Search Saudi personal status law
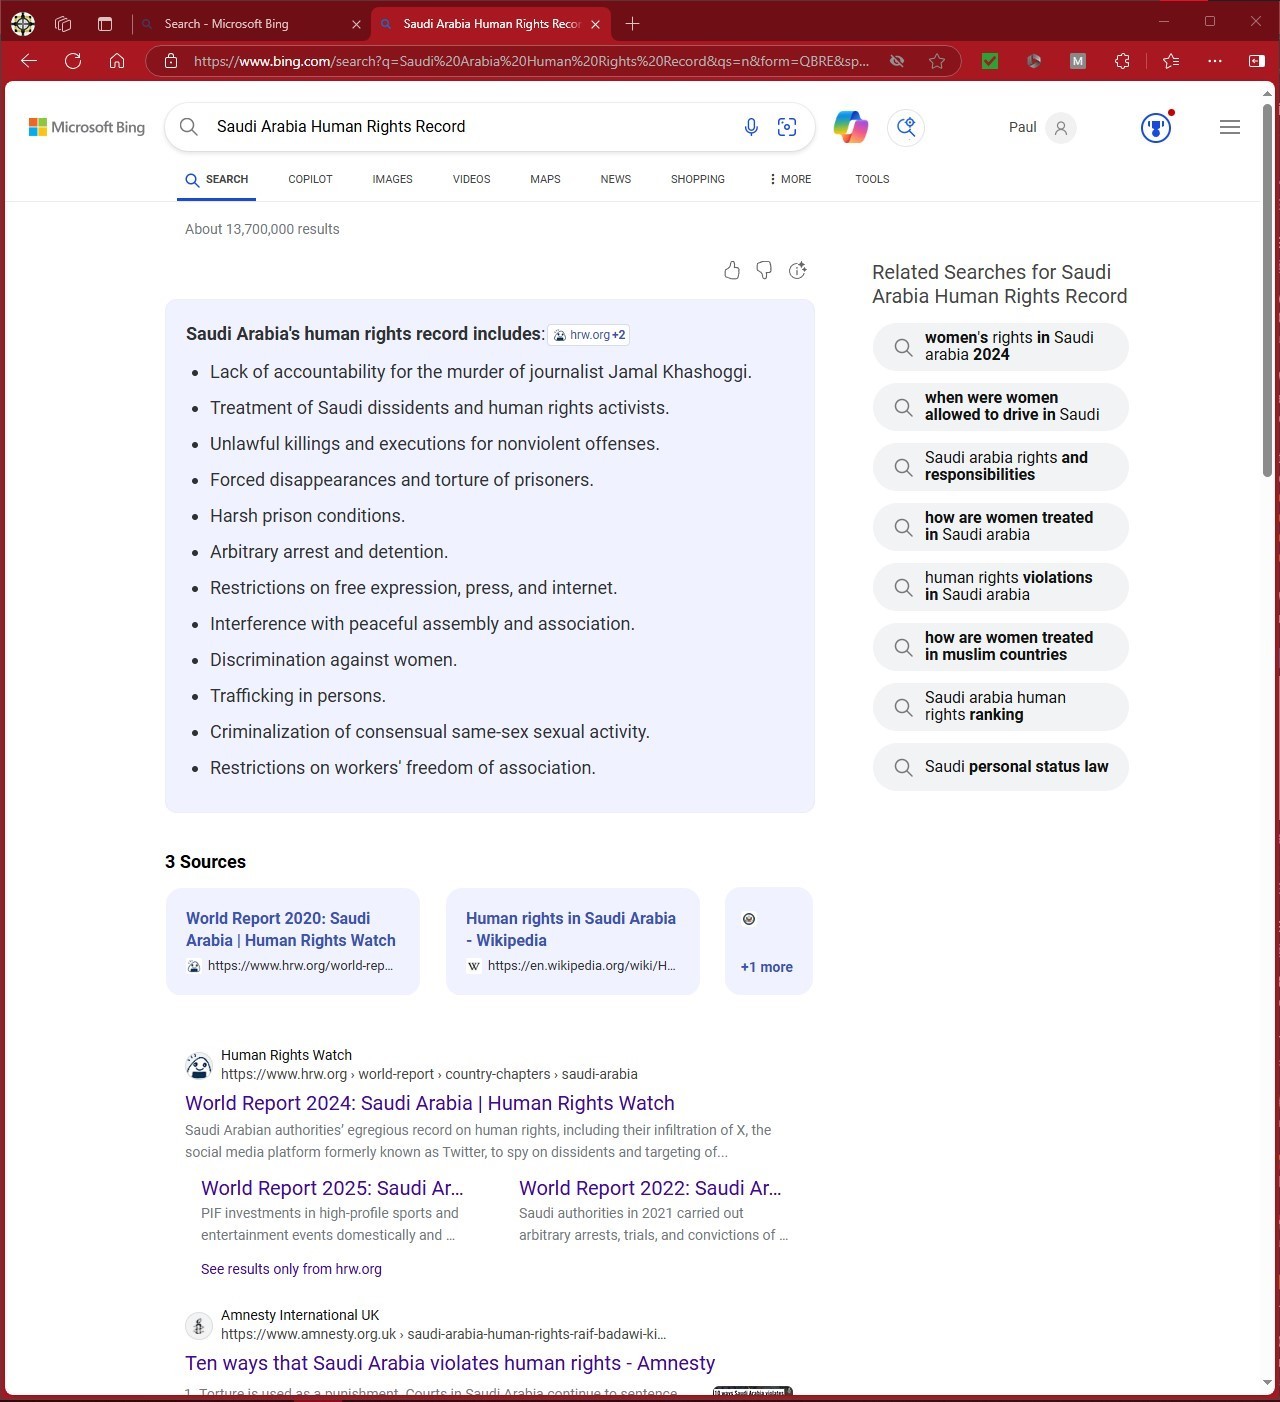The height and width of the screenshot is (1402, 1280). (x=1000, y=767)
